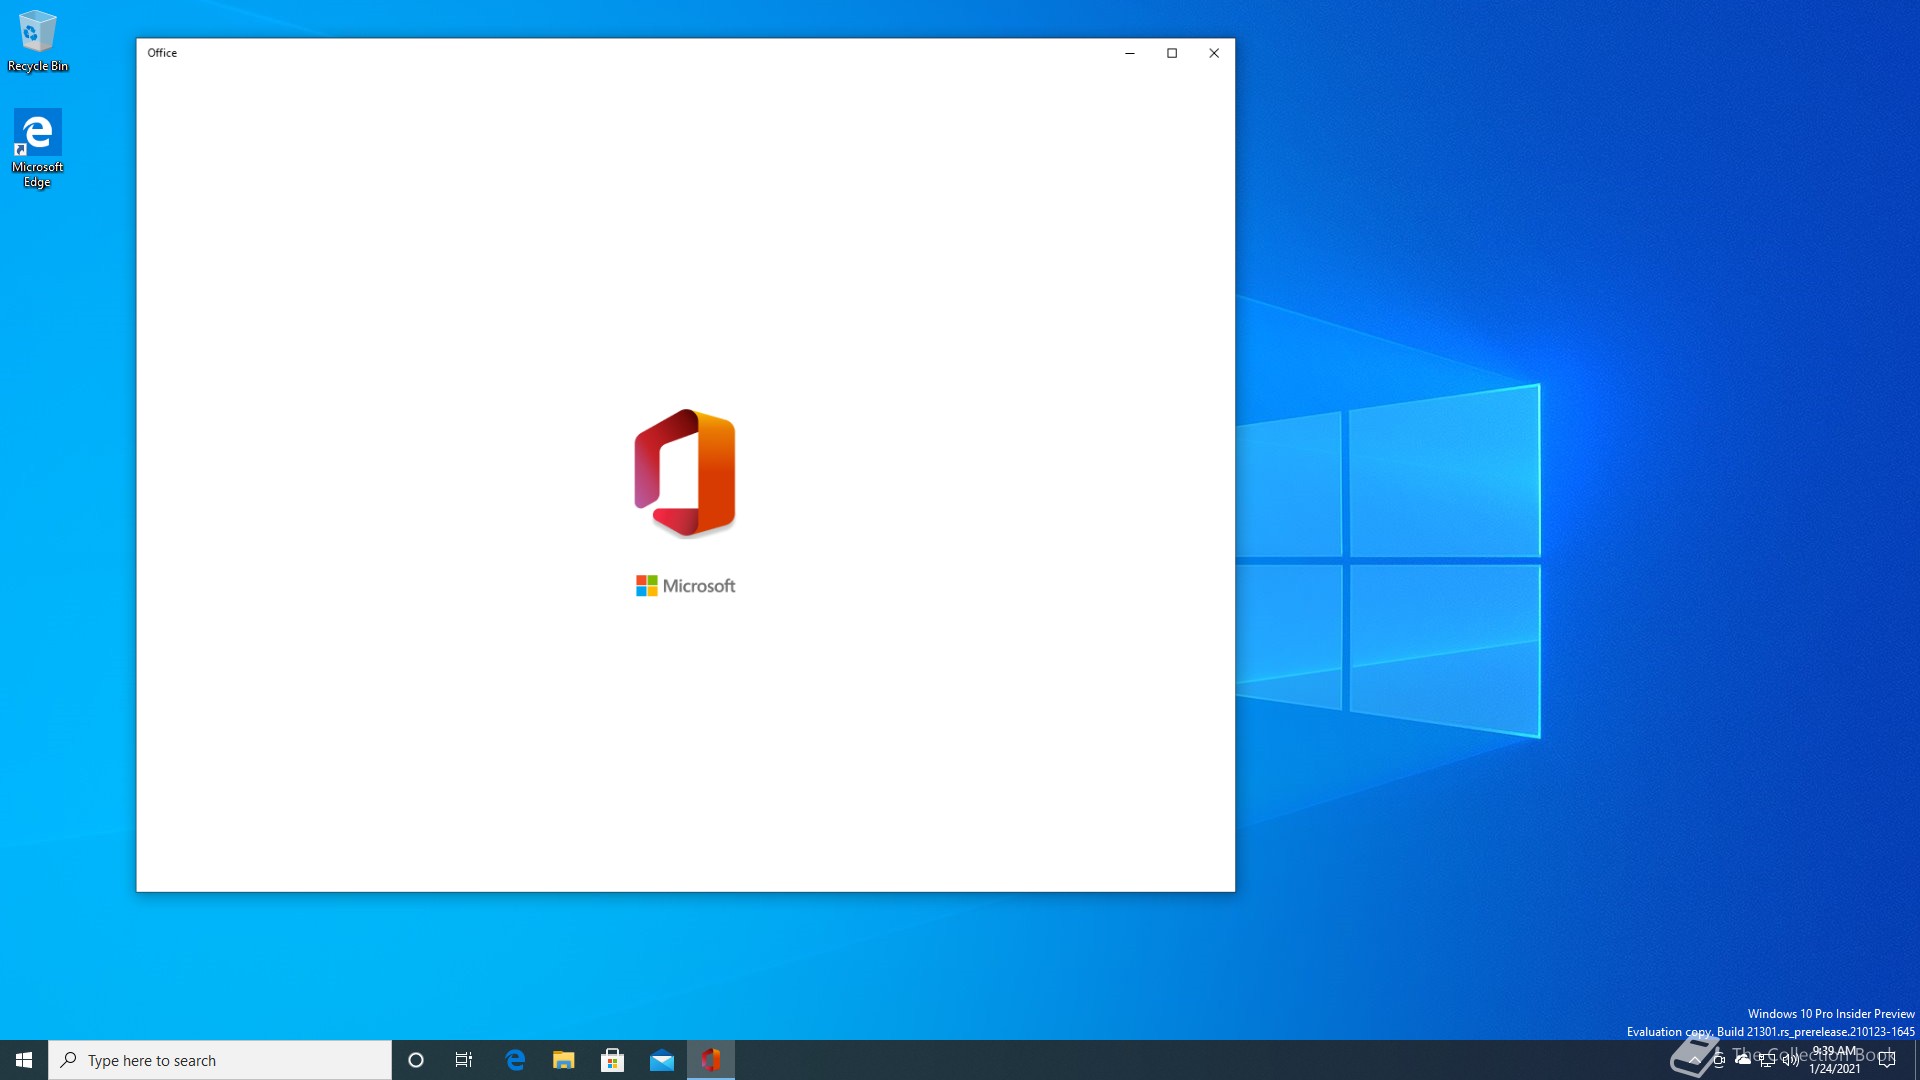
Task: Close the Office window
Action: click(x=1214, y=53)
